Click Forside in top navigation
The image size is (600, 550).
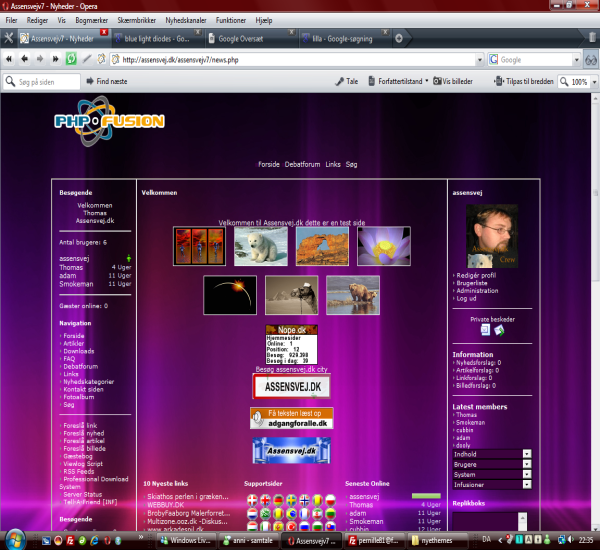(x=269, y=164)
